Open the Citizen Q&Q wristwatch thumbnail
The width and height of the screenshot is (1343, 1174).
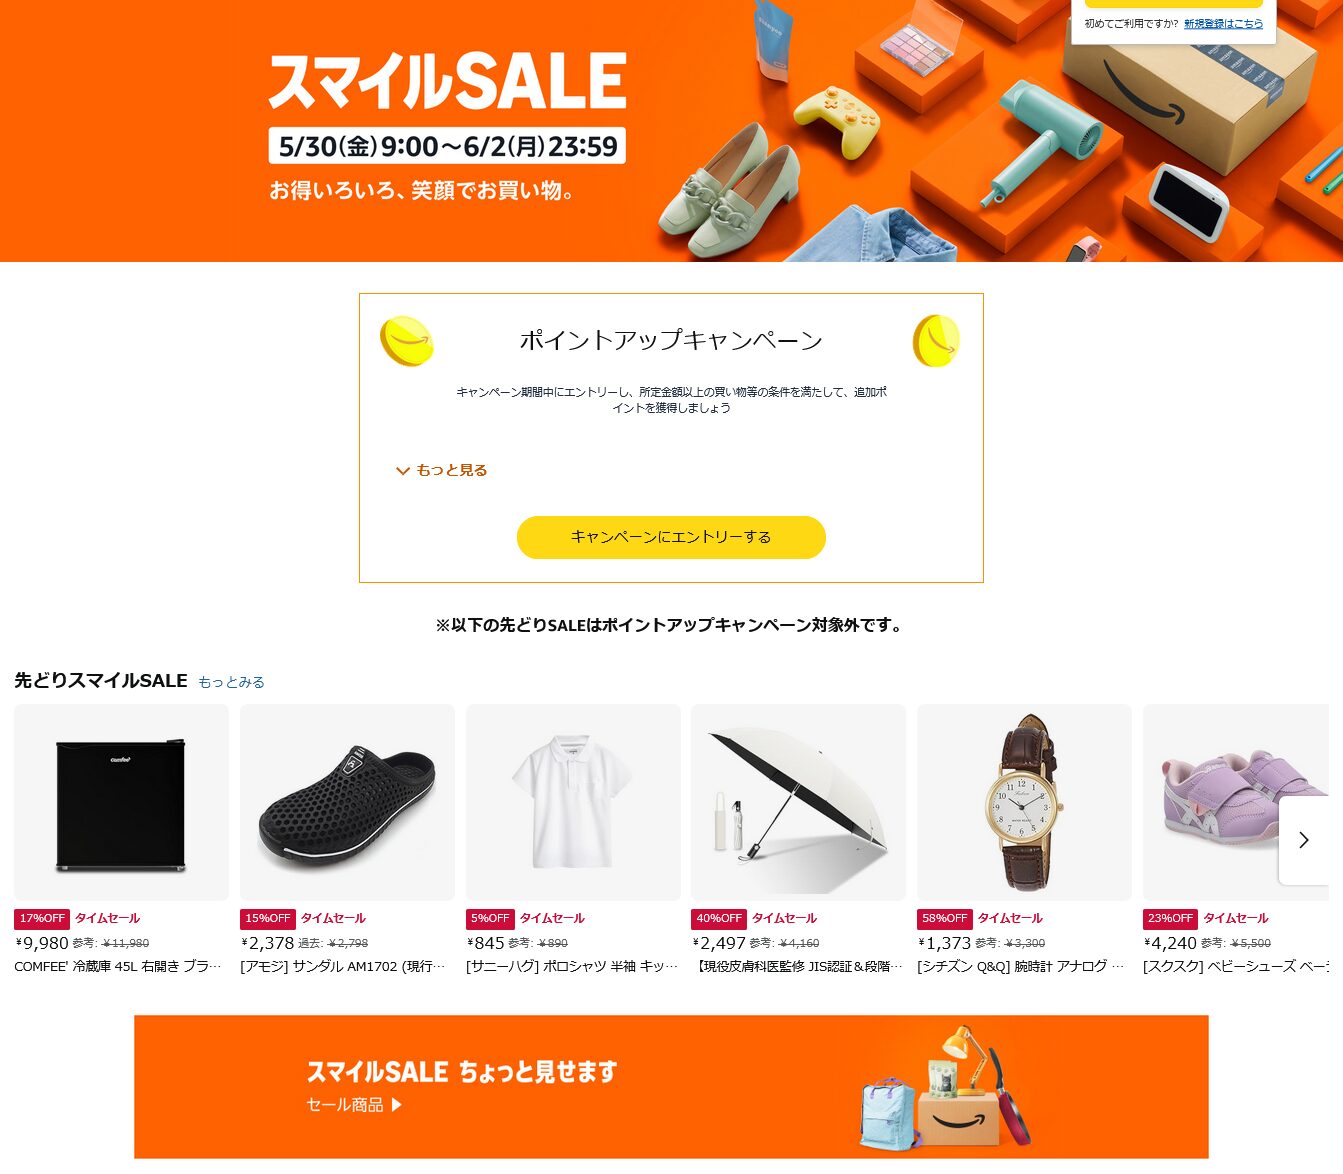point(1024,802)
